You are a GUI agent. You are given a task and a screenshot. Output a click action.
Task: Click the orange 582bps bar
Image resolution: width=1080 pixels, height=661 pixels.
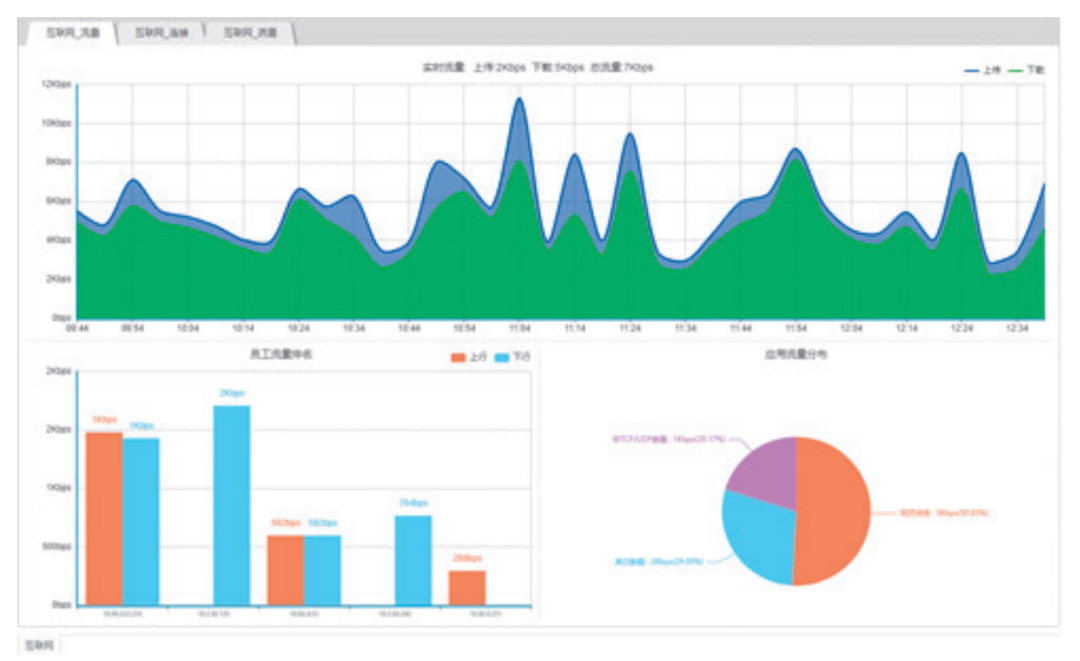(x=286, y=571)
